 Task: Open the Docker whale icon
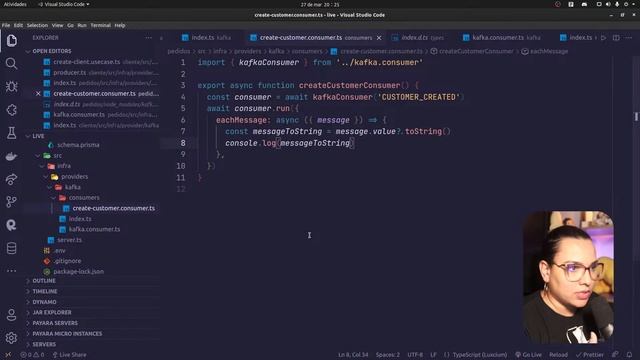[x=11, y=156]
